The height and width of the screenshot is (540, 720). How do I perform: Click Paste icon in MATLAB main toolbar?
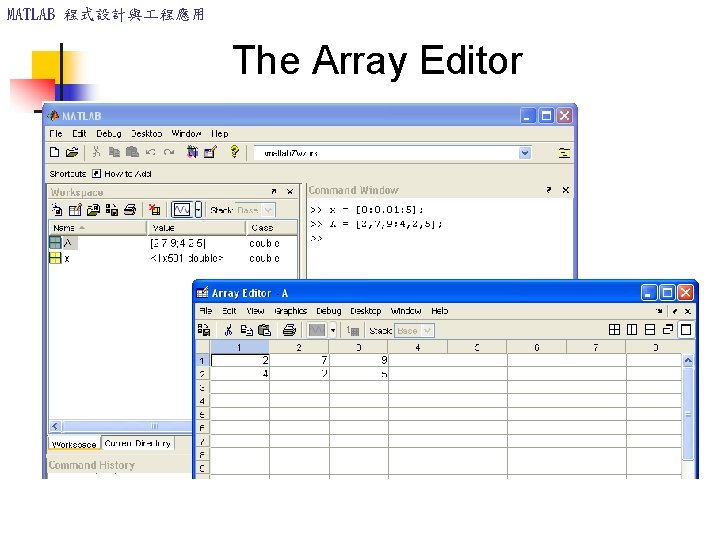(x=132, y=152)
